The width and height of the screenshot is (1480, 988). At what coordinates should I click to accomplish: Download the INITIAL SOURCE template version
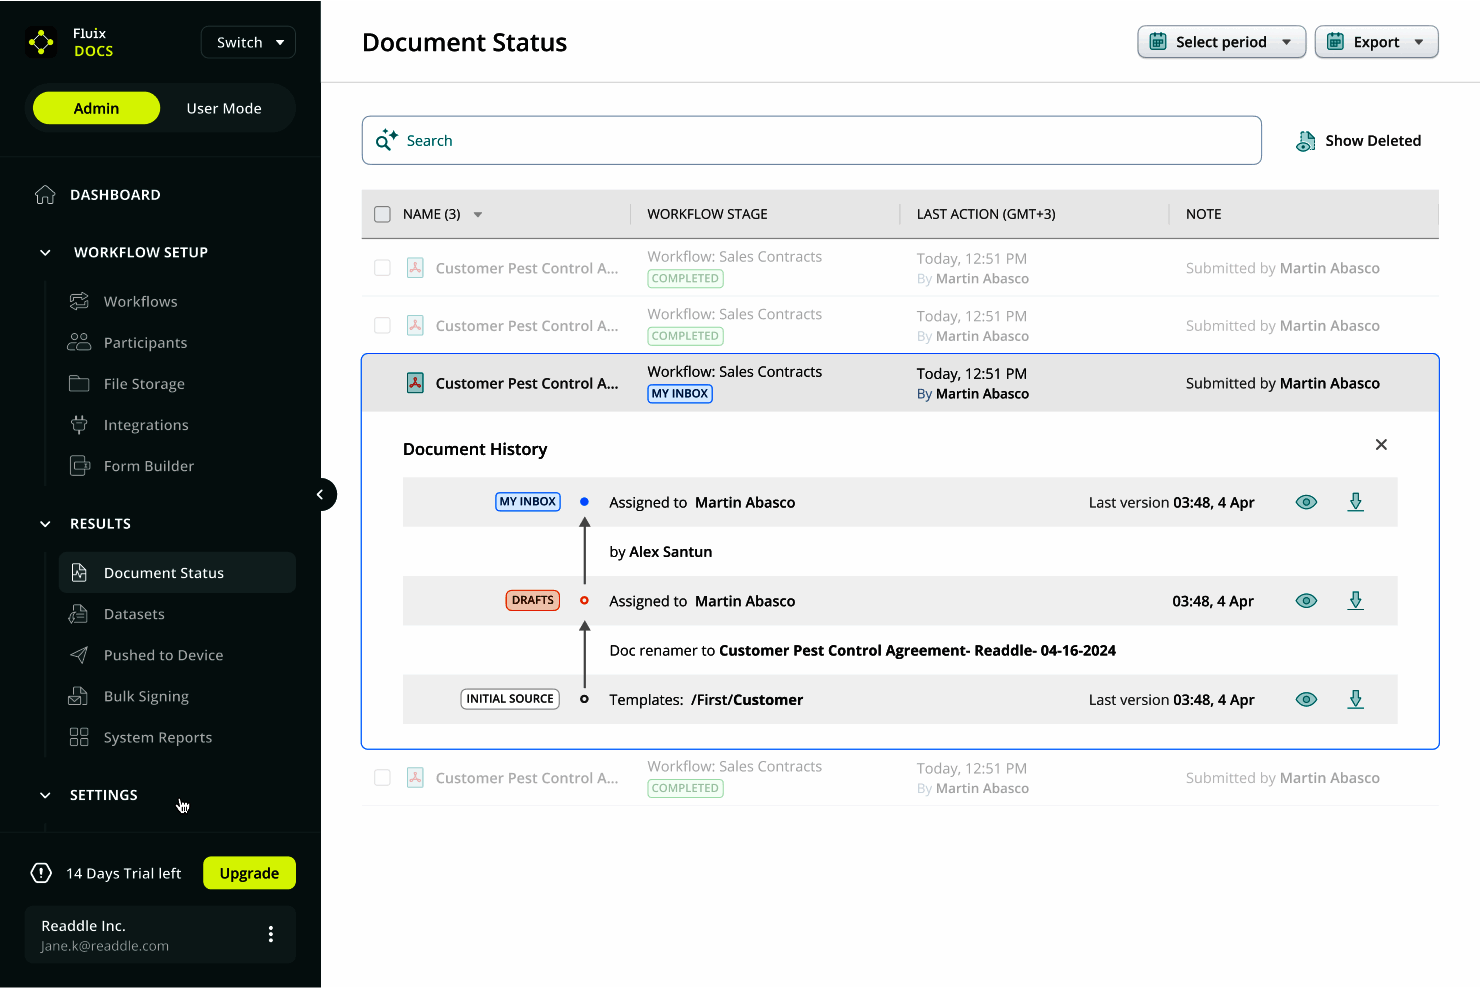[1355, 700]
